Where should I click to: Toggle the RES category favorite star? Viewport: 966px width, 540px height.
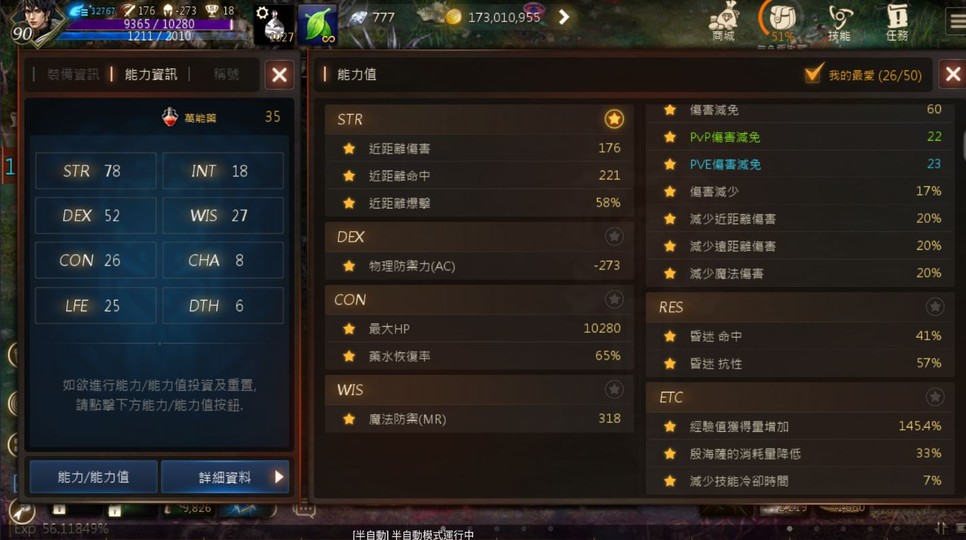click(935, 307)
